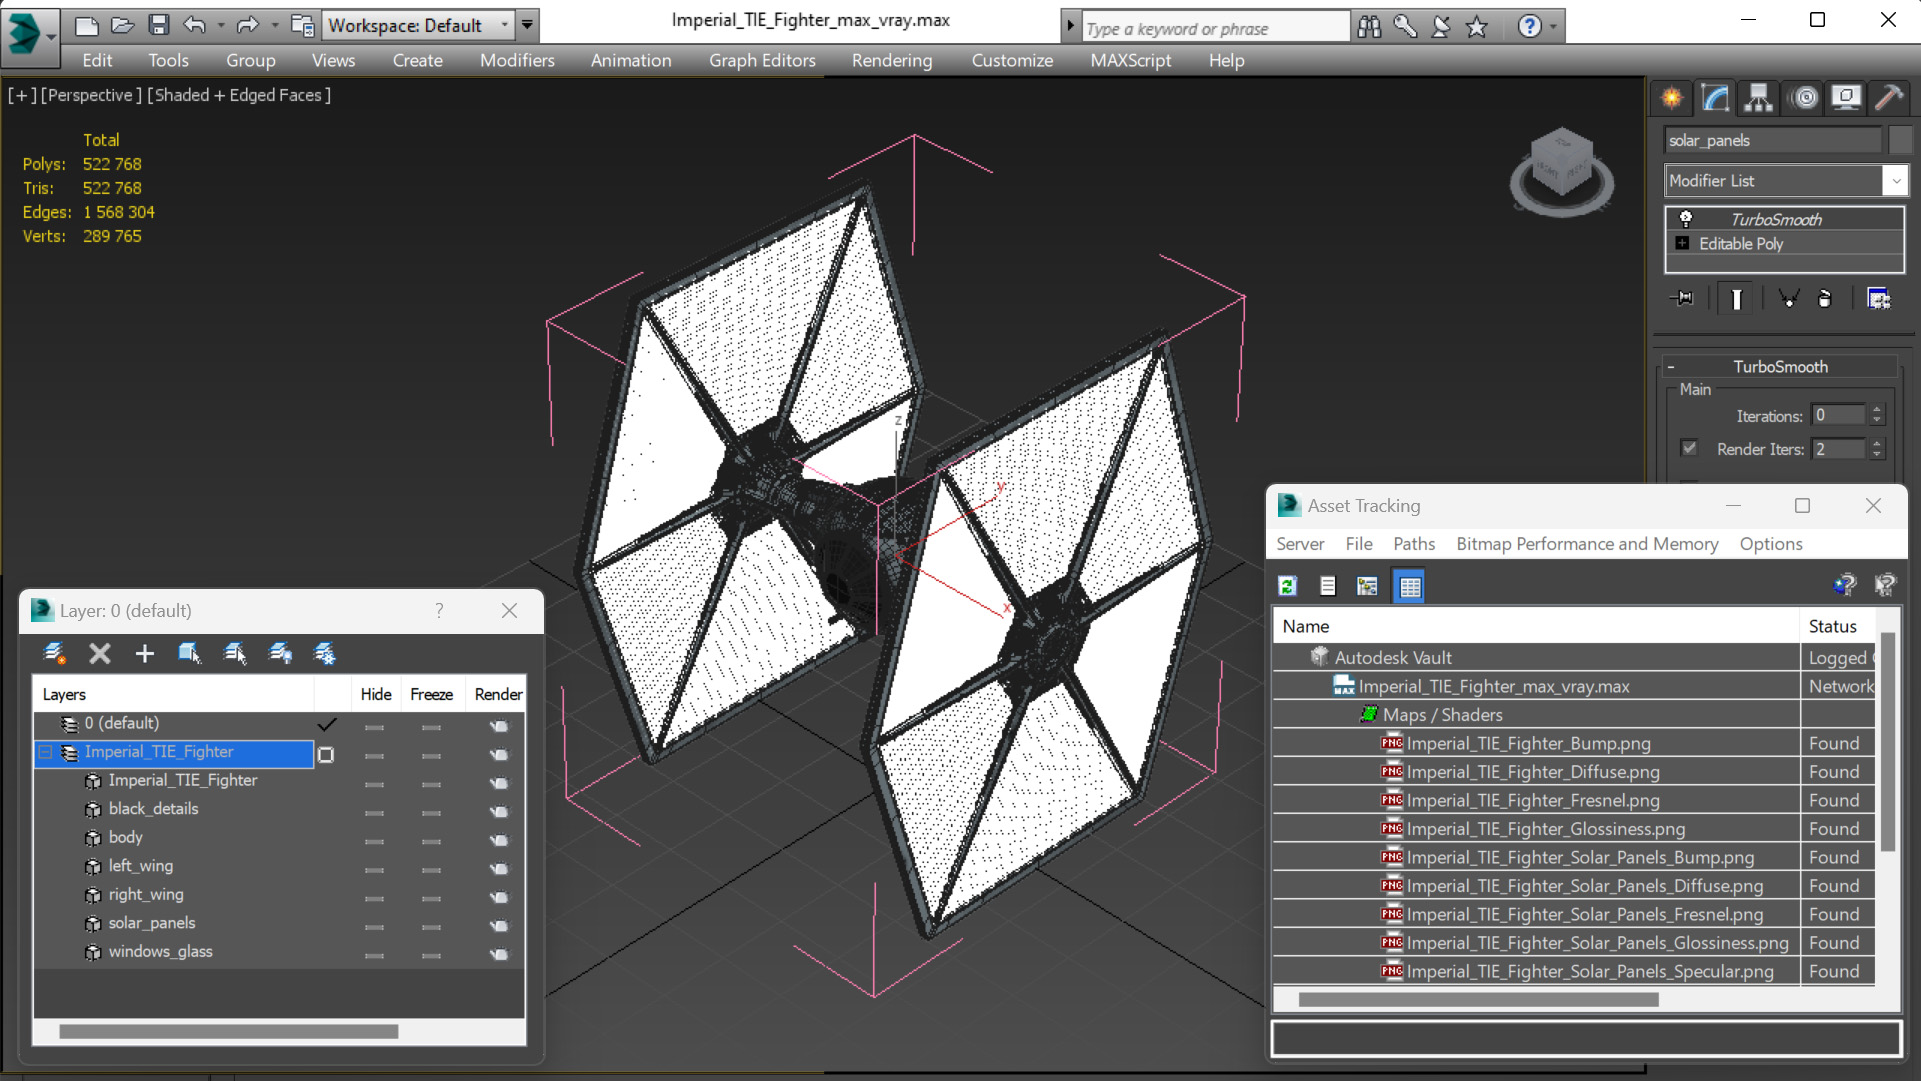Click Configure Modifier Sets icon
Image resolution: width=1921 pixels, height=1081 pixels.
point(1878,298)
